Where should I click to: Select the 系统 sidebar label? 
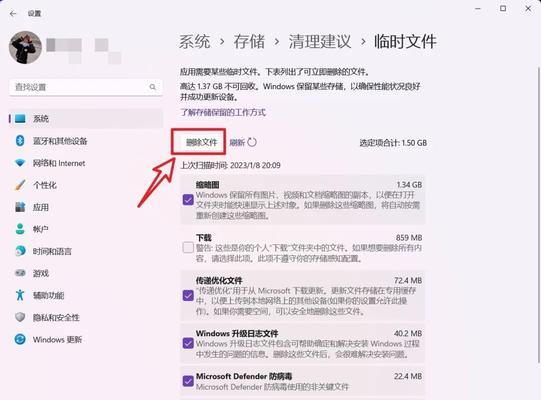click(41, 119)
